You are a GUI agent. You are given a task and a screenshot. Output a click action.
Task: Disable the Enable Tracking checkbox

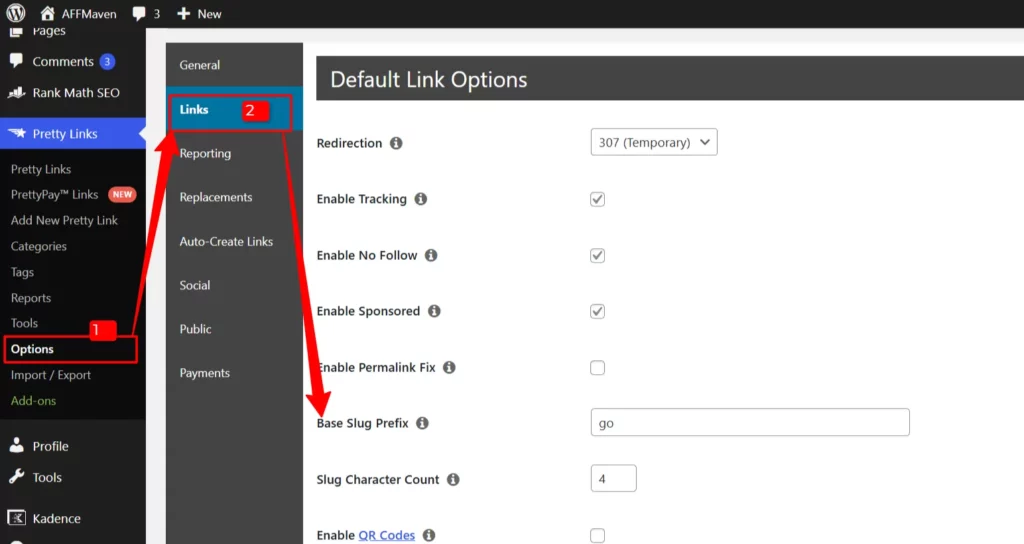coord(597,199)
